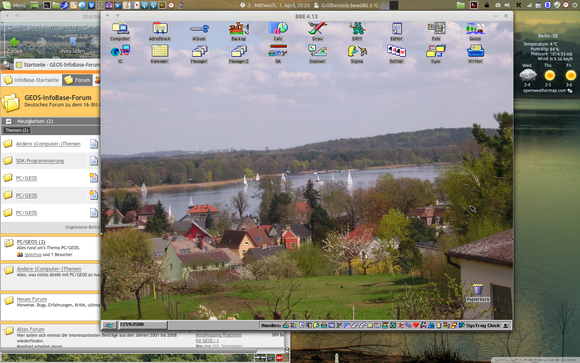Launch terminal from top panel
The image size is (580, 363).
(47, 5)
